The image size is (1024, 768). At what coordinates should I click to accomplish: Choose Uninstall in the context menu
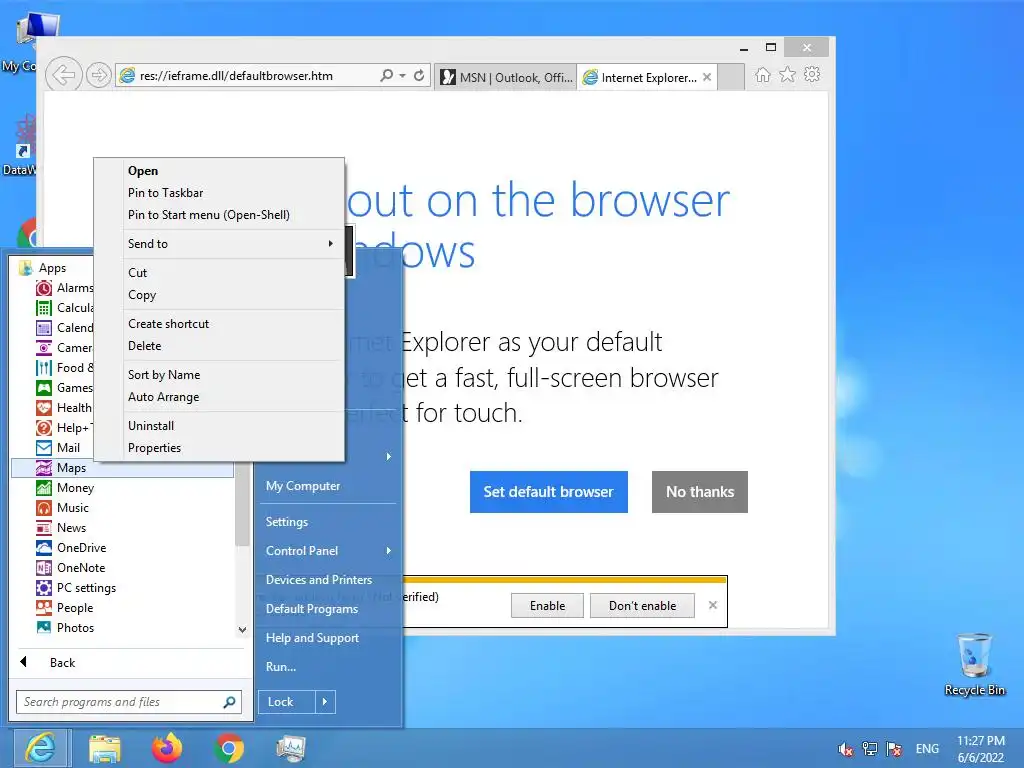coord(151,426)
